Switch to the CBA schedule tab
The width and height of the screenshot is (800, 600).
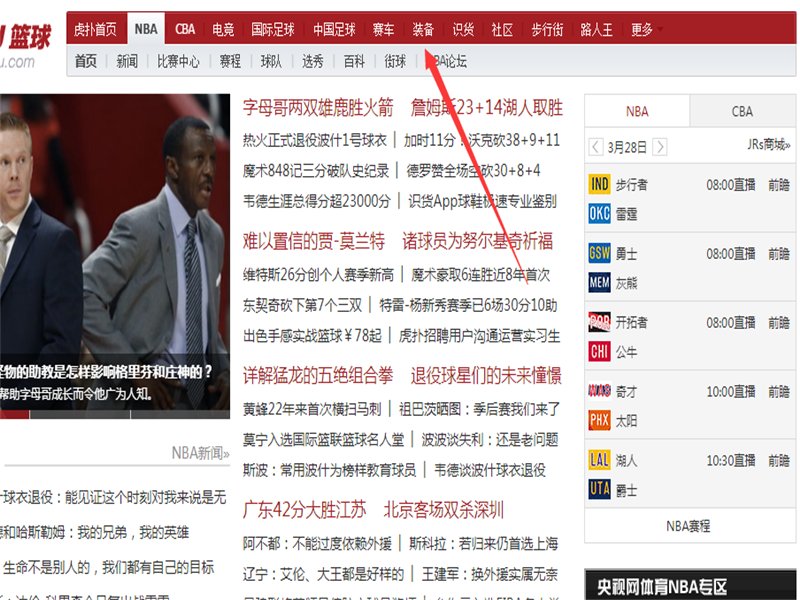click(x=740, y=110)
